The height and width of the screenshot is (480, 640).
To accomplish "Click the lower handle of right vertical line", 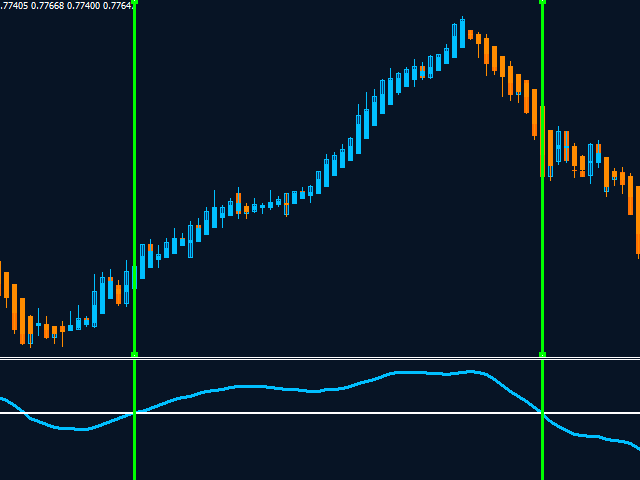I will [542, 355].
